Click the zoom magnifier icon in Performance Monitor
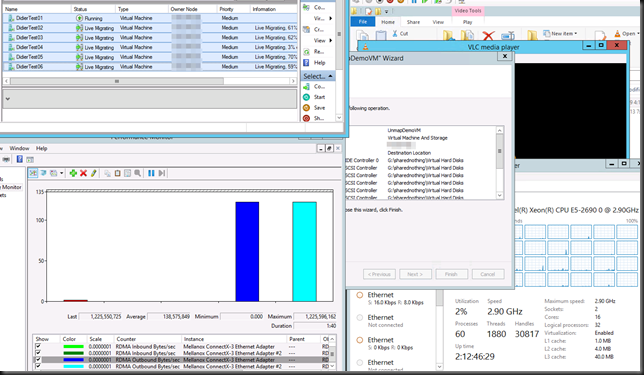 138,173
